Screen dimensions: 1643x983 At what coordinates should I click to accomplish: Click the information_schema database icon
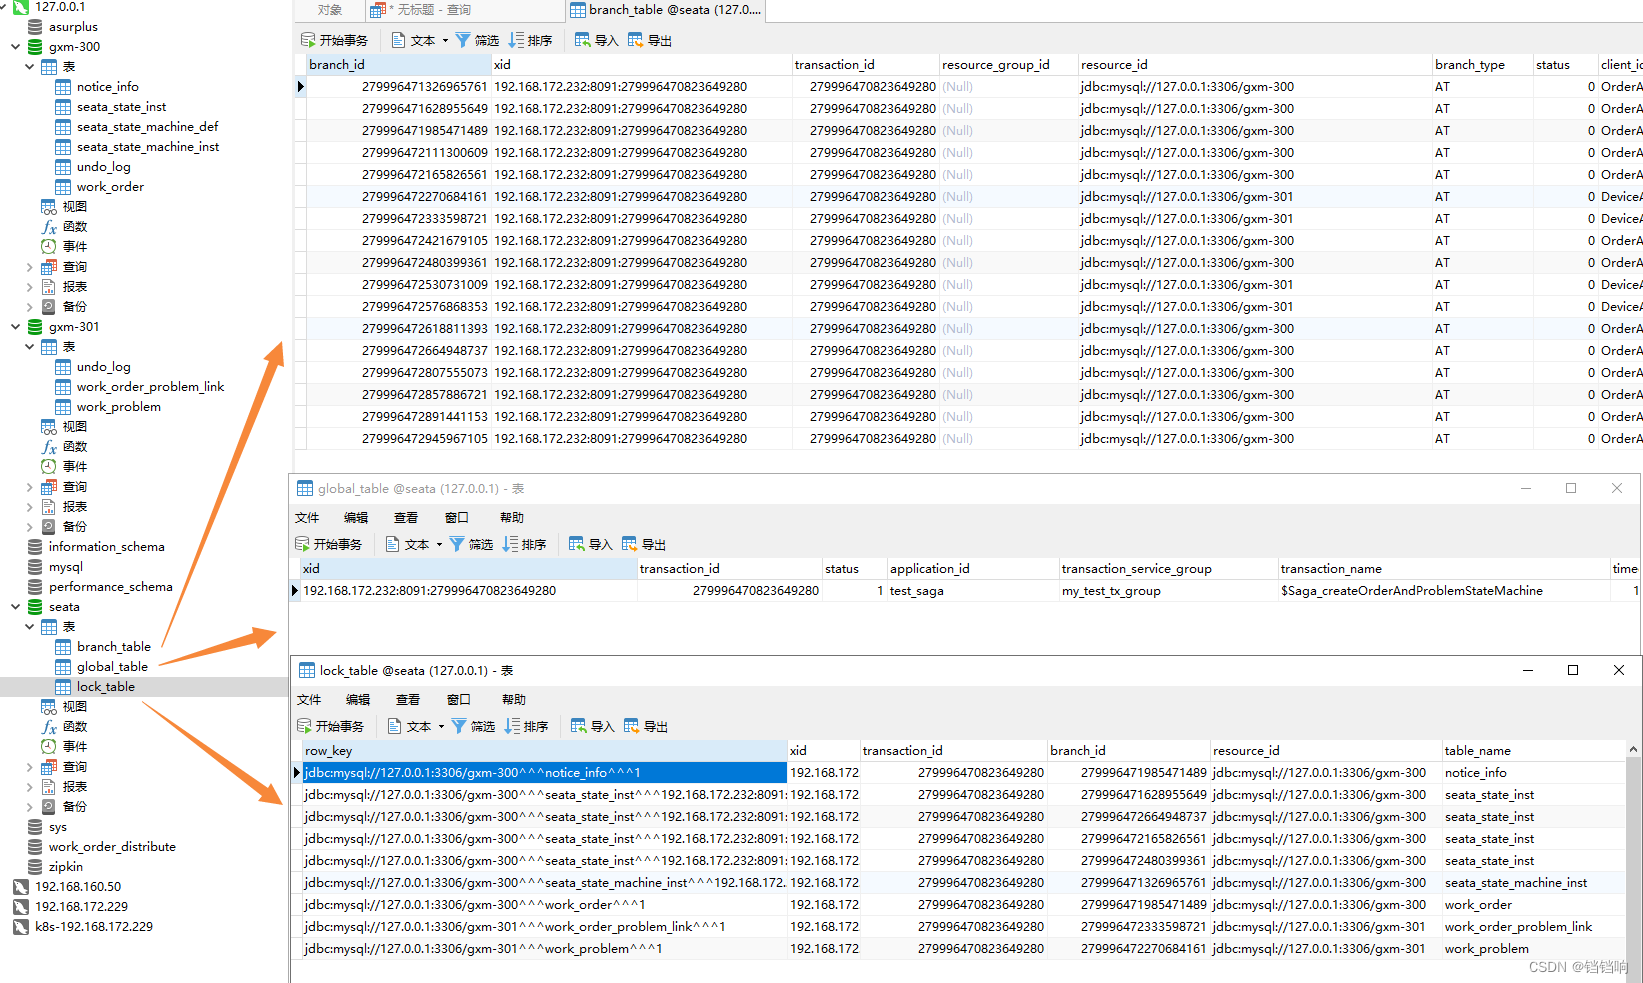click(35, 547)
